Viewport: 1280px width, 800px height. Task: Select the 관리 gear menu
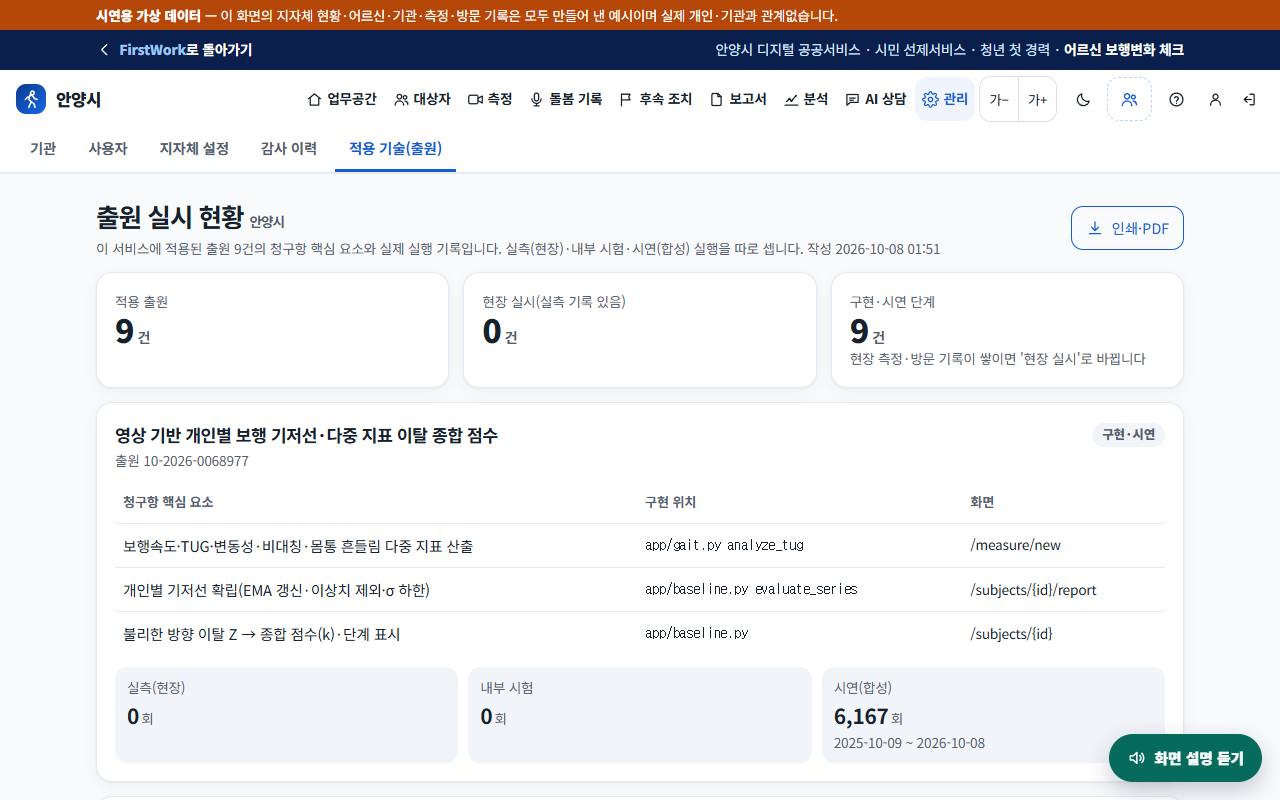(945, 99)
